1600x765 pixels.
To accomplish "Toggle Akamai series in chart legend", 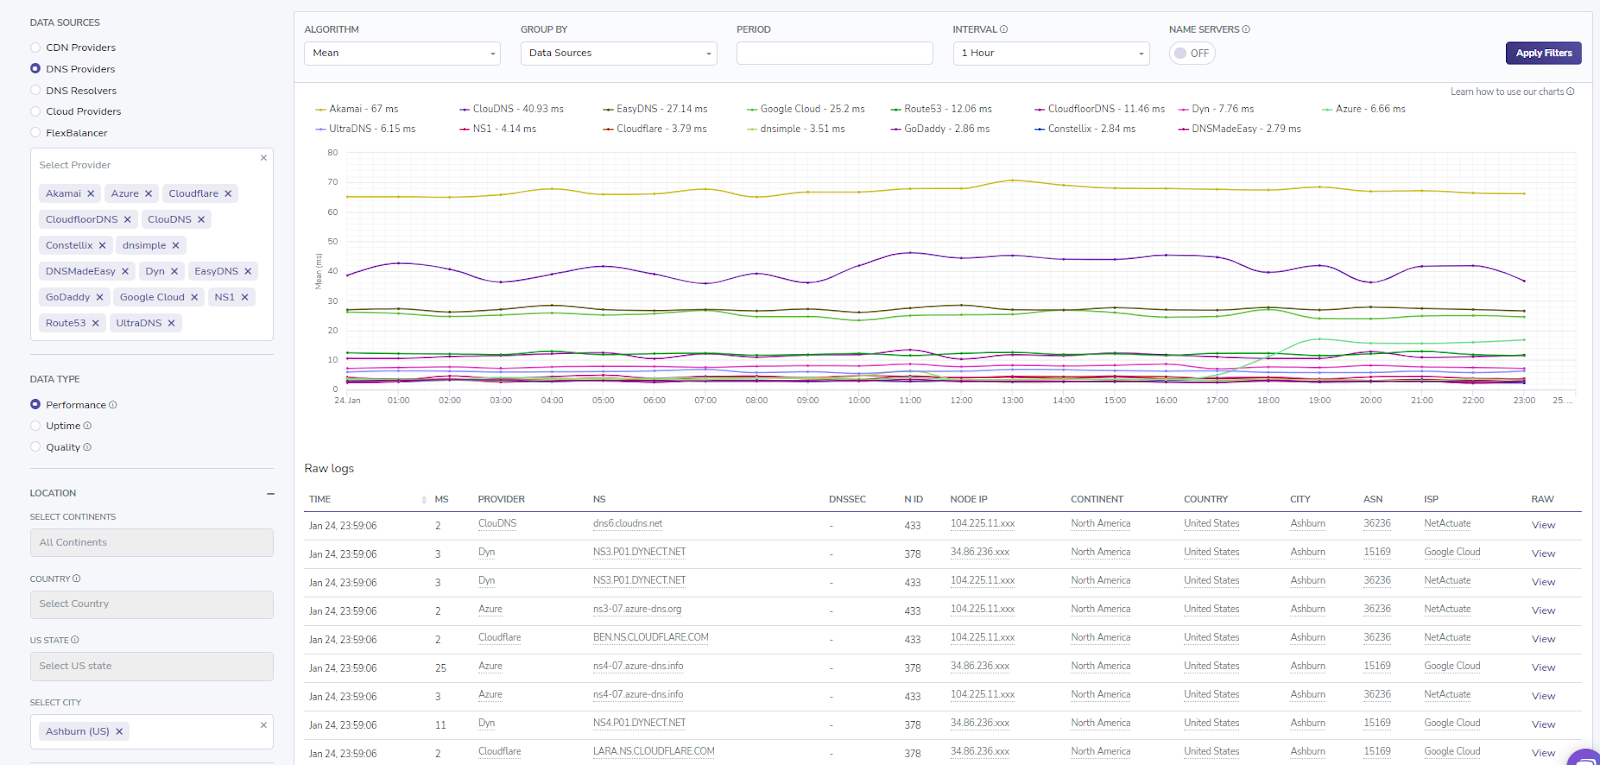I will pos(356,109).
